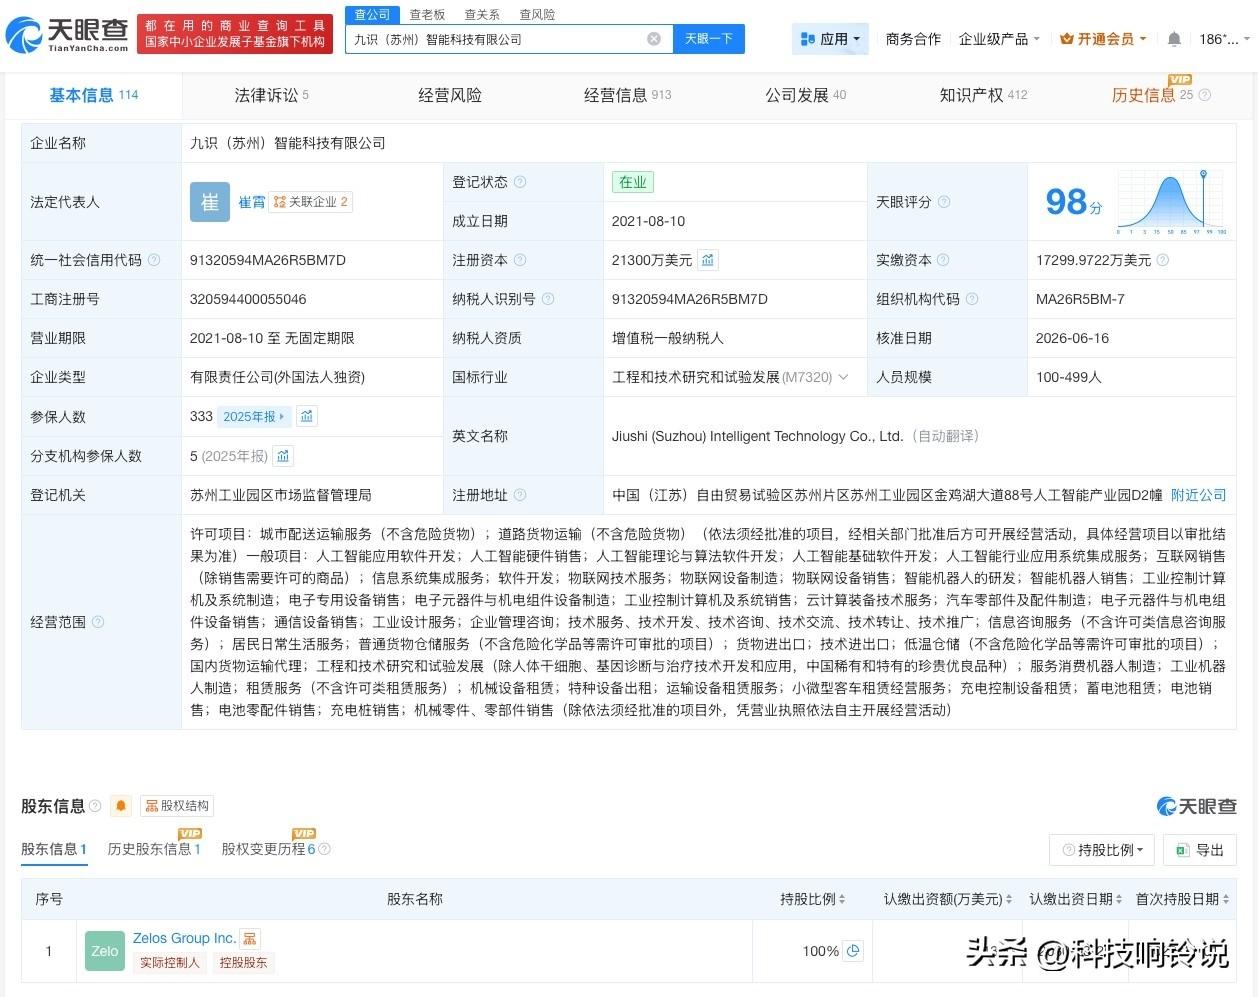Click the TianYanCha logo
The image size is (1258, 997).
click(x=68, y=36)
